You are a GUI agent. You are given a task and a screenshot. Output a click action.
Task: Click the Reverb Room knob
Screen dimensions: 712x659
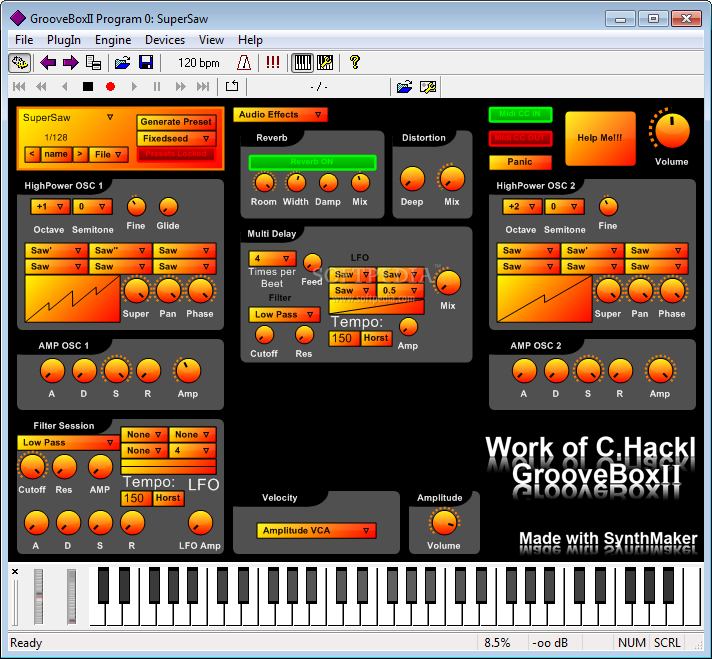[x=264, y=183]
